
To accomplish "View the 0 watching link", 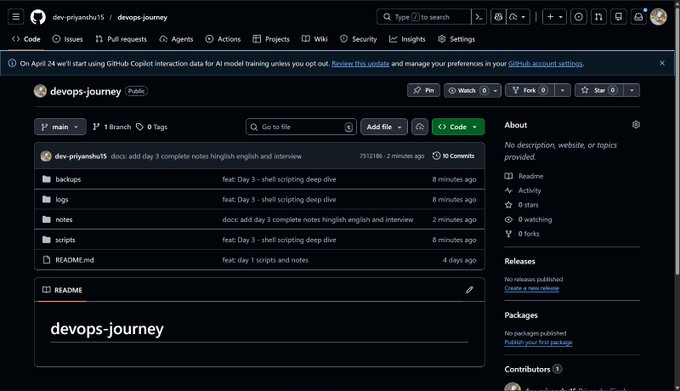I will (528, 219).
